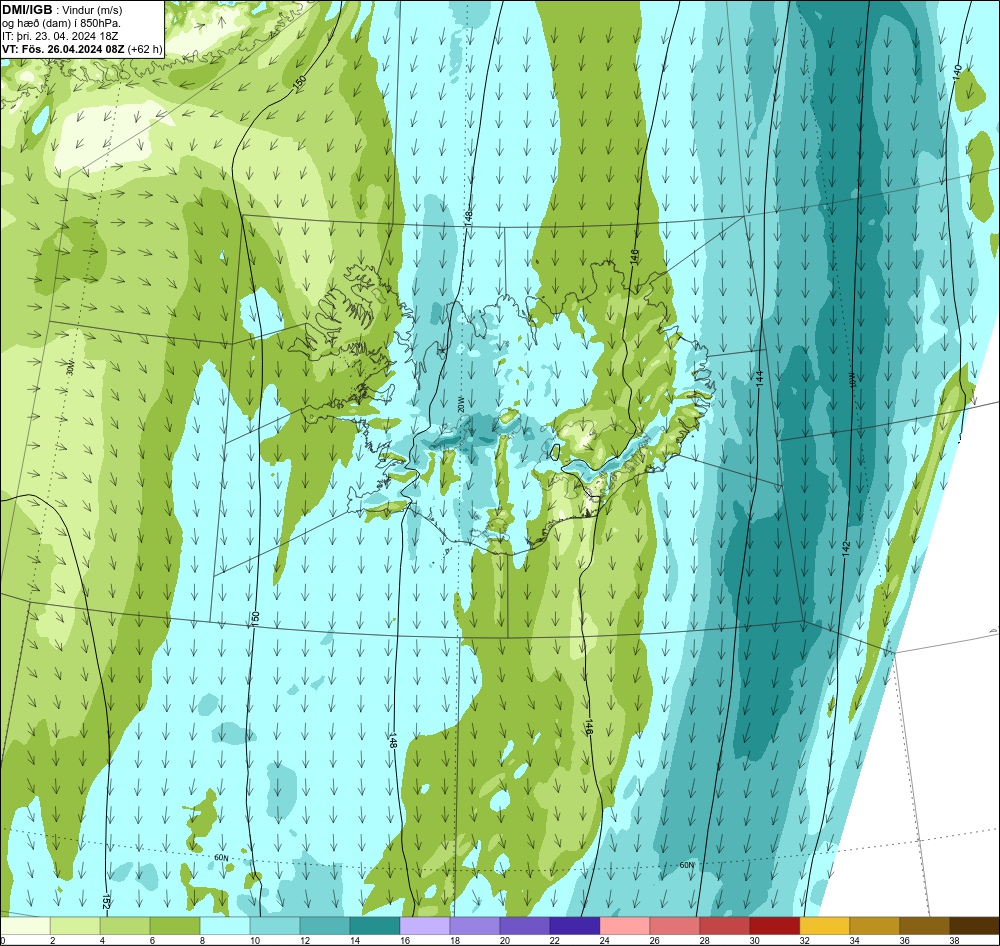1000x946 pixels.
Task: Select the light pink 24–26 m/s legend swatch
Action: [x=625, y=926]
